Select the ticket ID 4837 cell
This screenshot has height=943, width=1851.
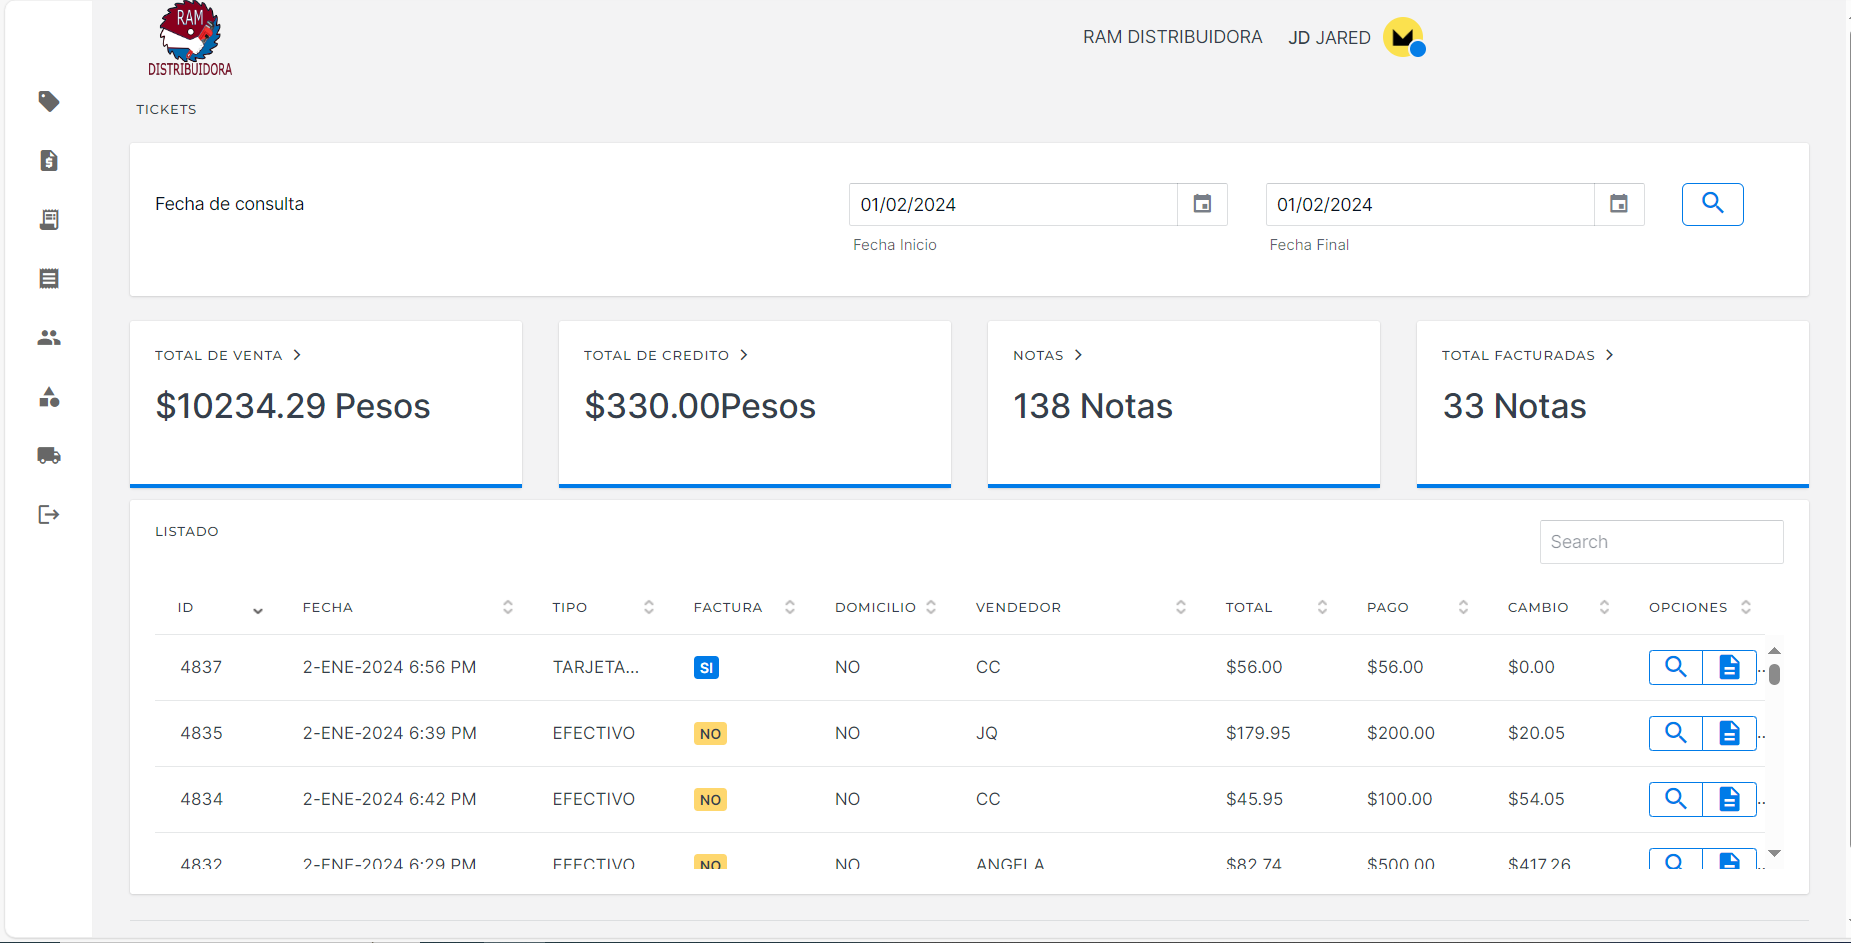point(201,667)
